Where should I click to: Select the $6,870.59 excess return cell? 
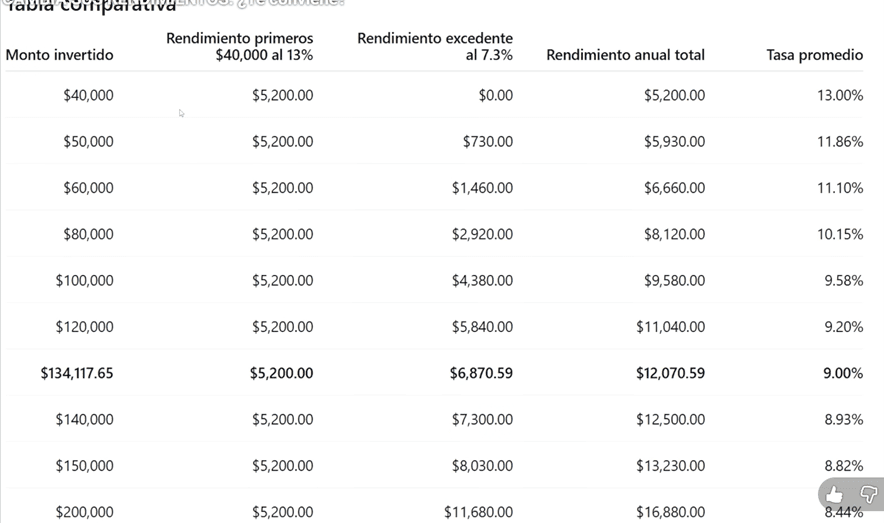(481, 373)
